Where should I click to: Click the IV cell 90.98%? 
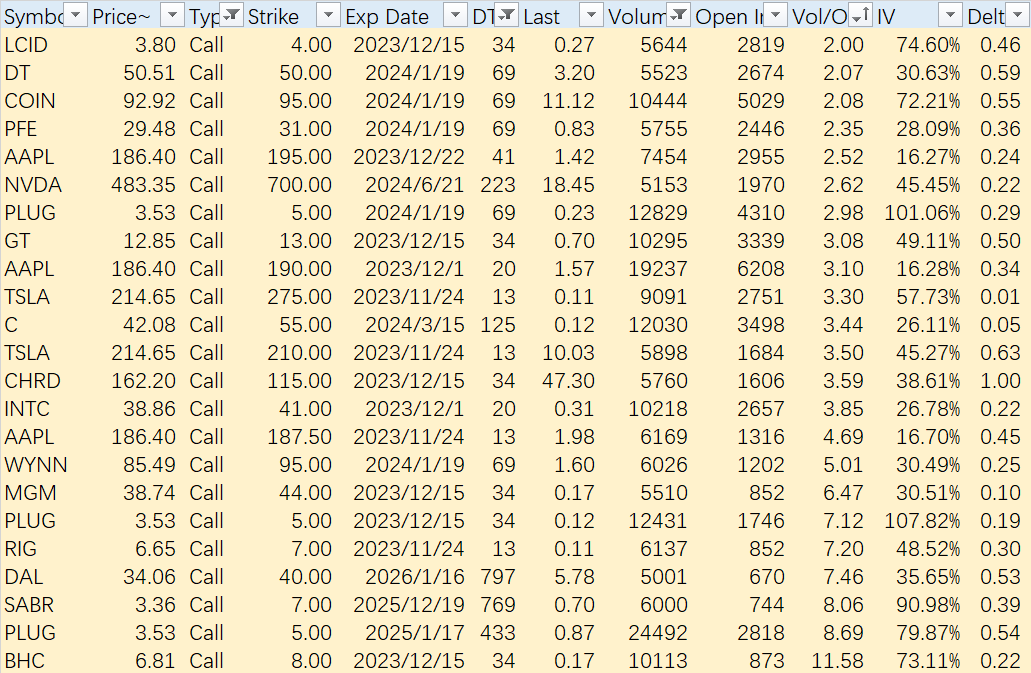(928, 605)
